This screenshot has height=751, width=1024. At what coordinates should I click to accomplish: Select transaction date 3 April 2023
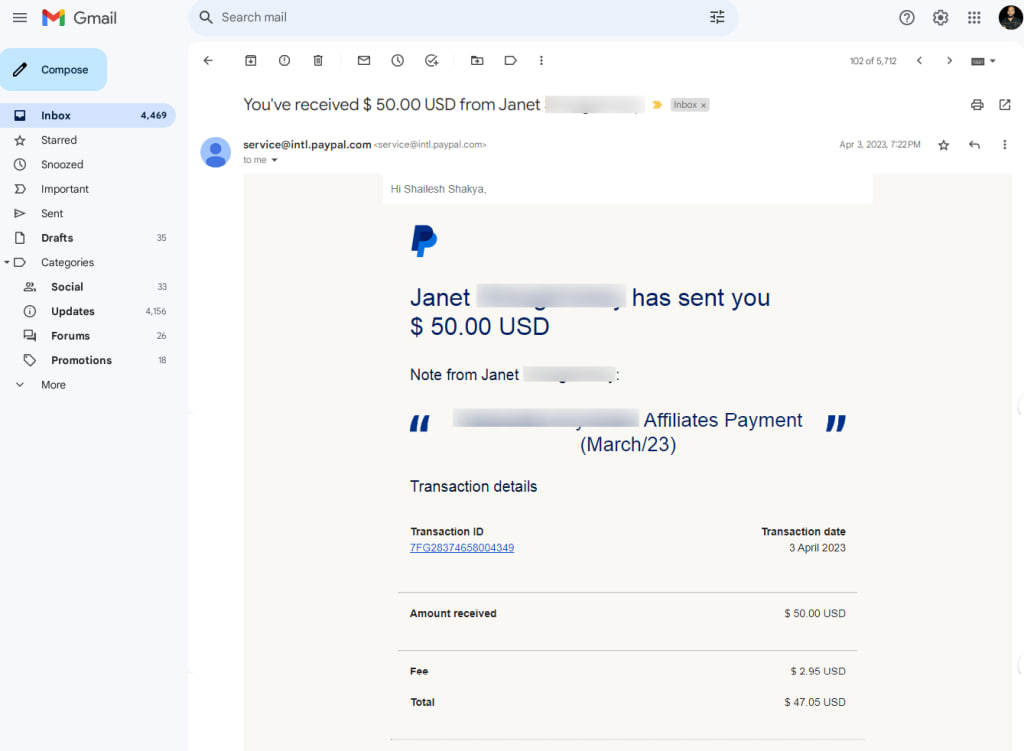817,549
